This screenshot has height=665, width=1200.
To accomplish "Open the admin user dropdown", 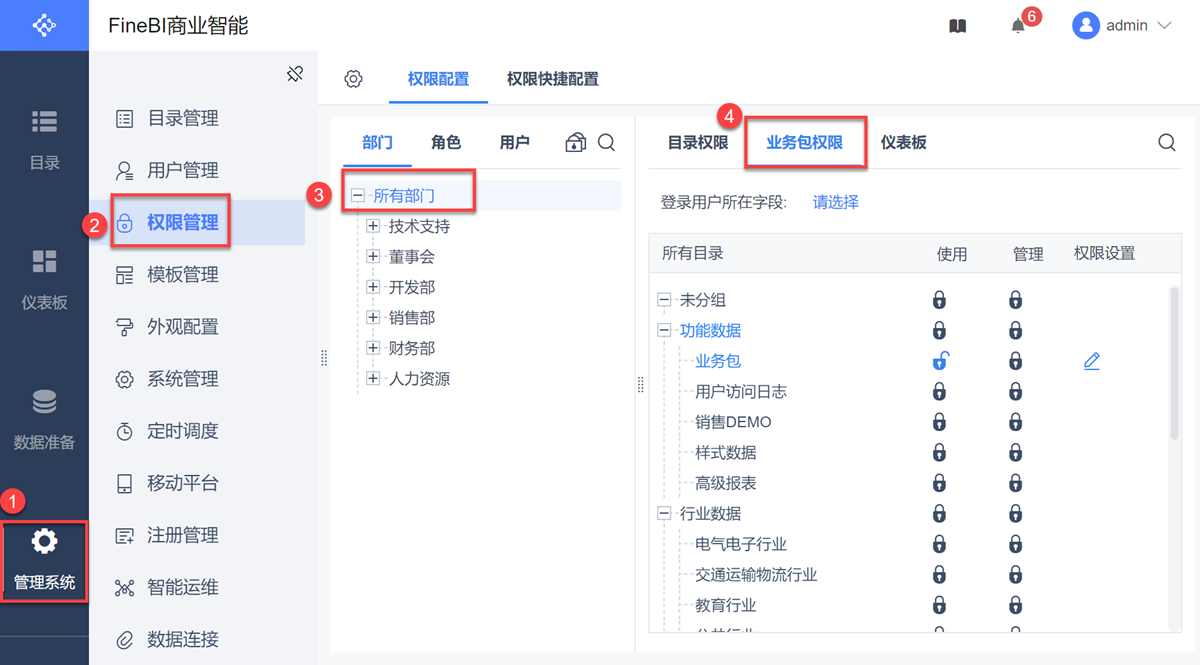I will 1122,26.
